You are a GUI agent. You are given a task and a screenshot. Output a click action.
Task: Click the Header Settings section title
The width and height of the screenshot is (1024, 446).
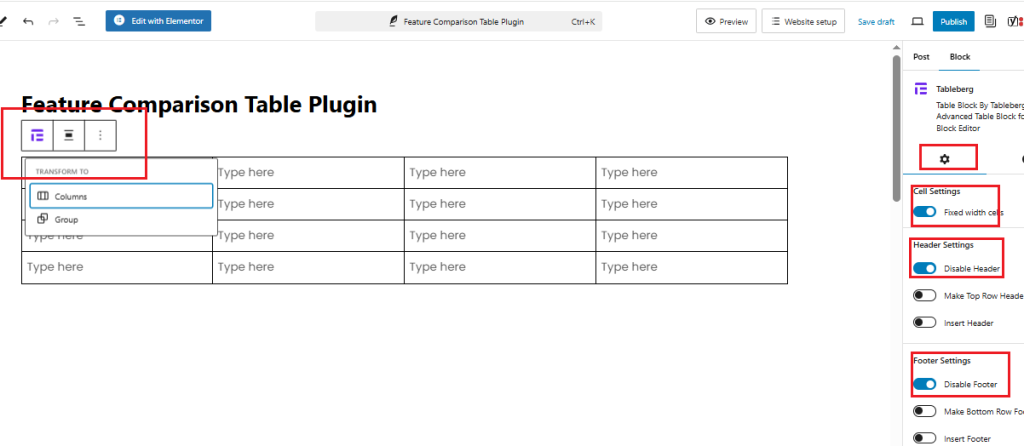click(943, 245)
